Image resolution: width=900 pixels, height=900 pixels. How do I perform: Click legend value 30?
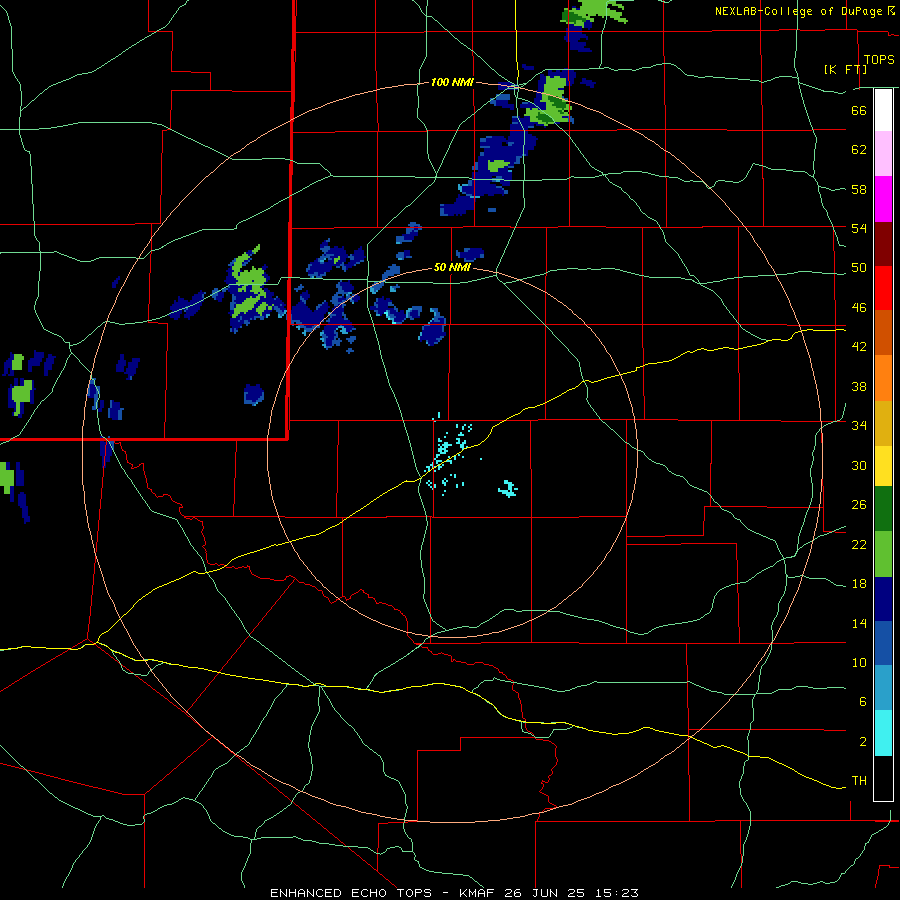pos(859,465)
